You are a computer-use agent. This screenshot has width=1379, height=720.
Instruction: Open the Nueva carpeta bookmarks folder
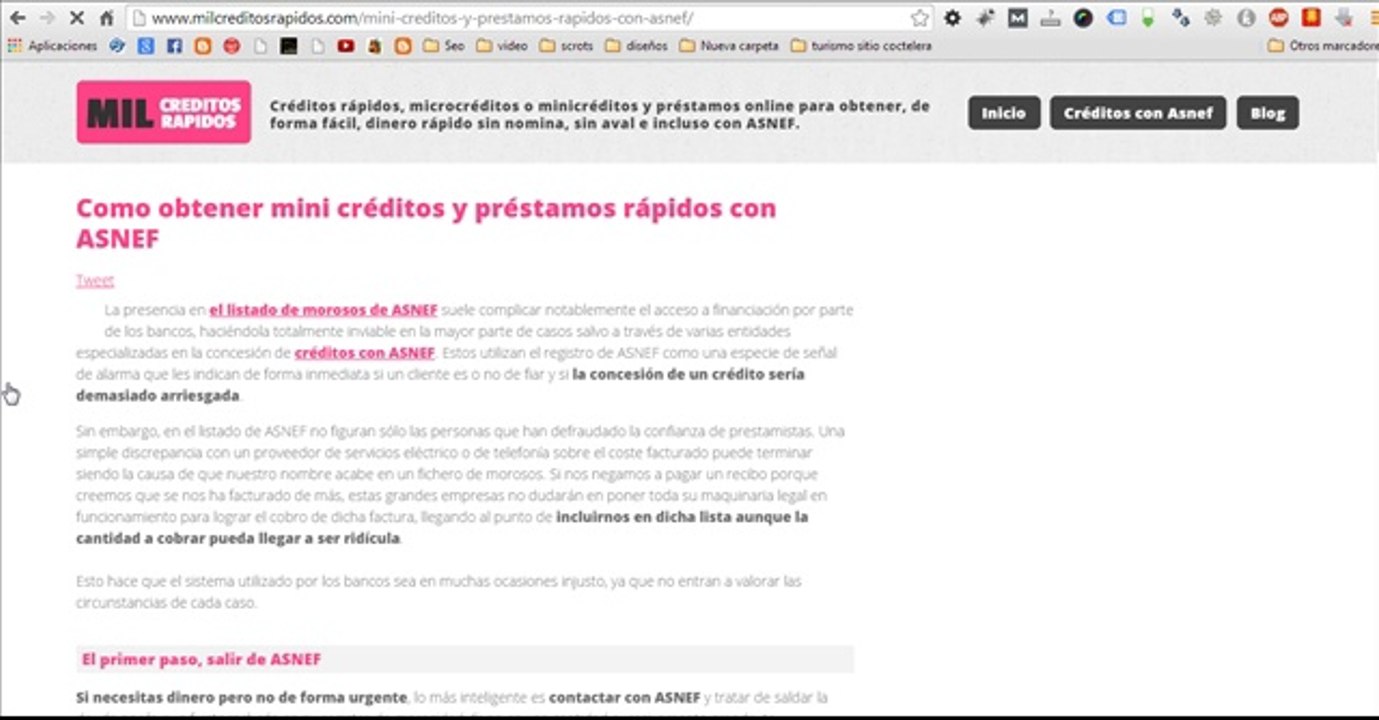[729, 46]
